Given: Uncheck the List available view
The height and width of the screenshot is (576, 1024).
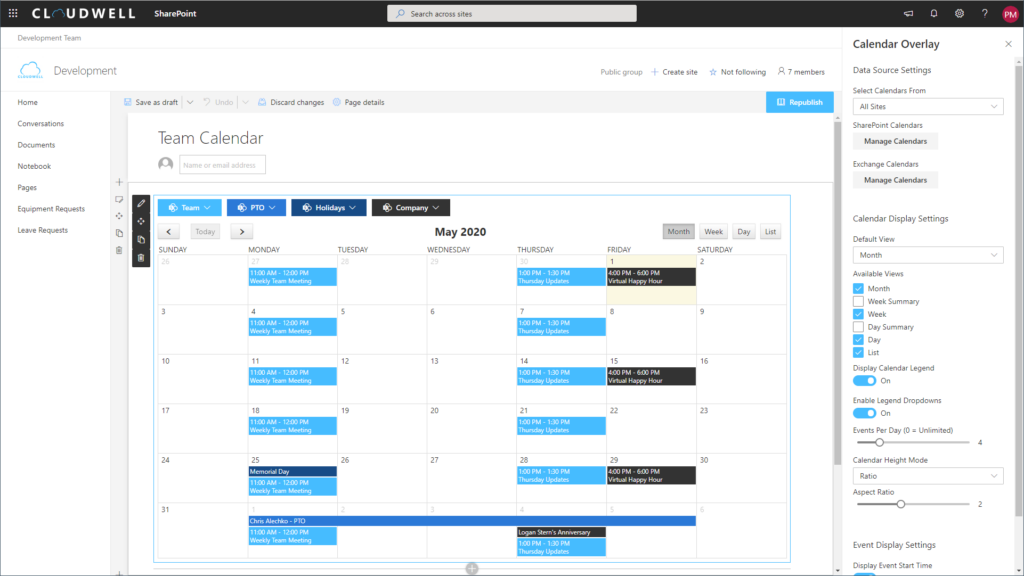Looking at the screenshot, I should pos(858,353).
